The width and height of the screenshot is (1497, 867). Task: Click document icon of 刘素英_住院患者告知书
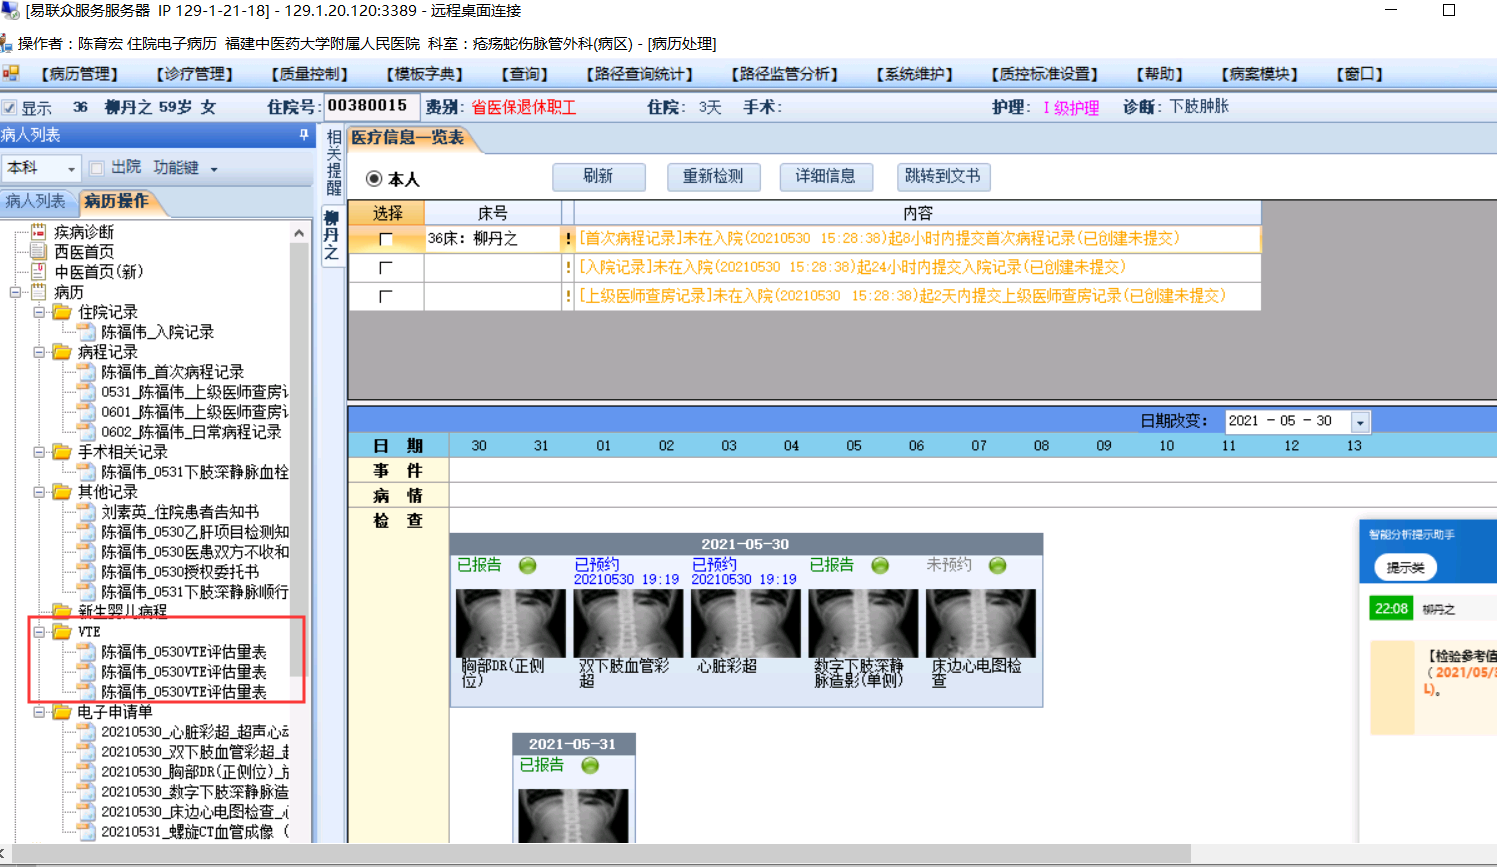(86, 512)
